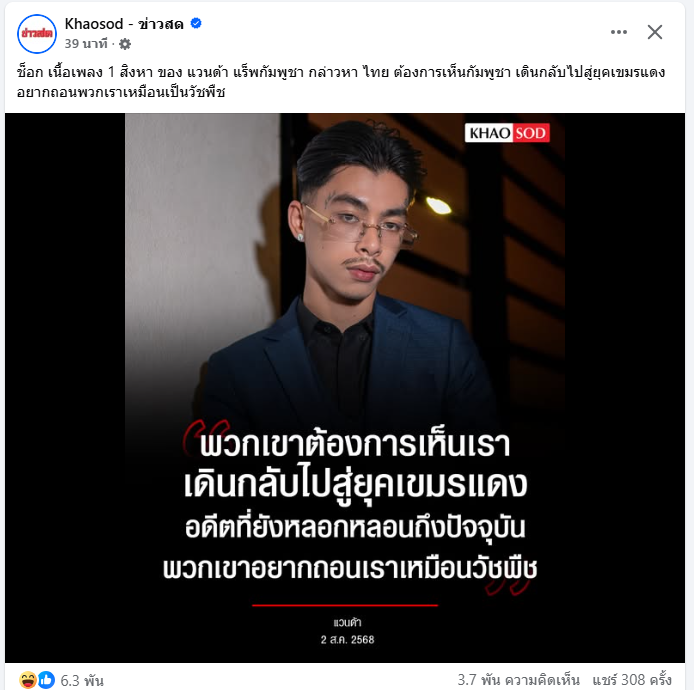Open the 39 นาที timestamp link

coord(86,44)
